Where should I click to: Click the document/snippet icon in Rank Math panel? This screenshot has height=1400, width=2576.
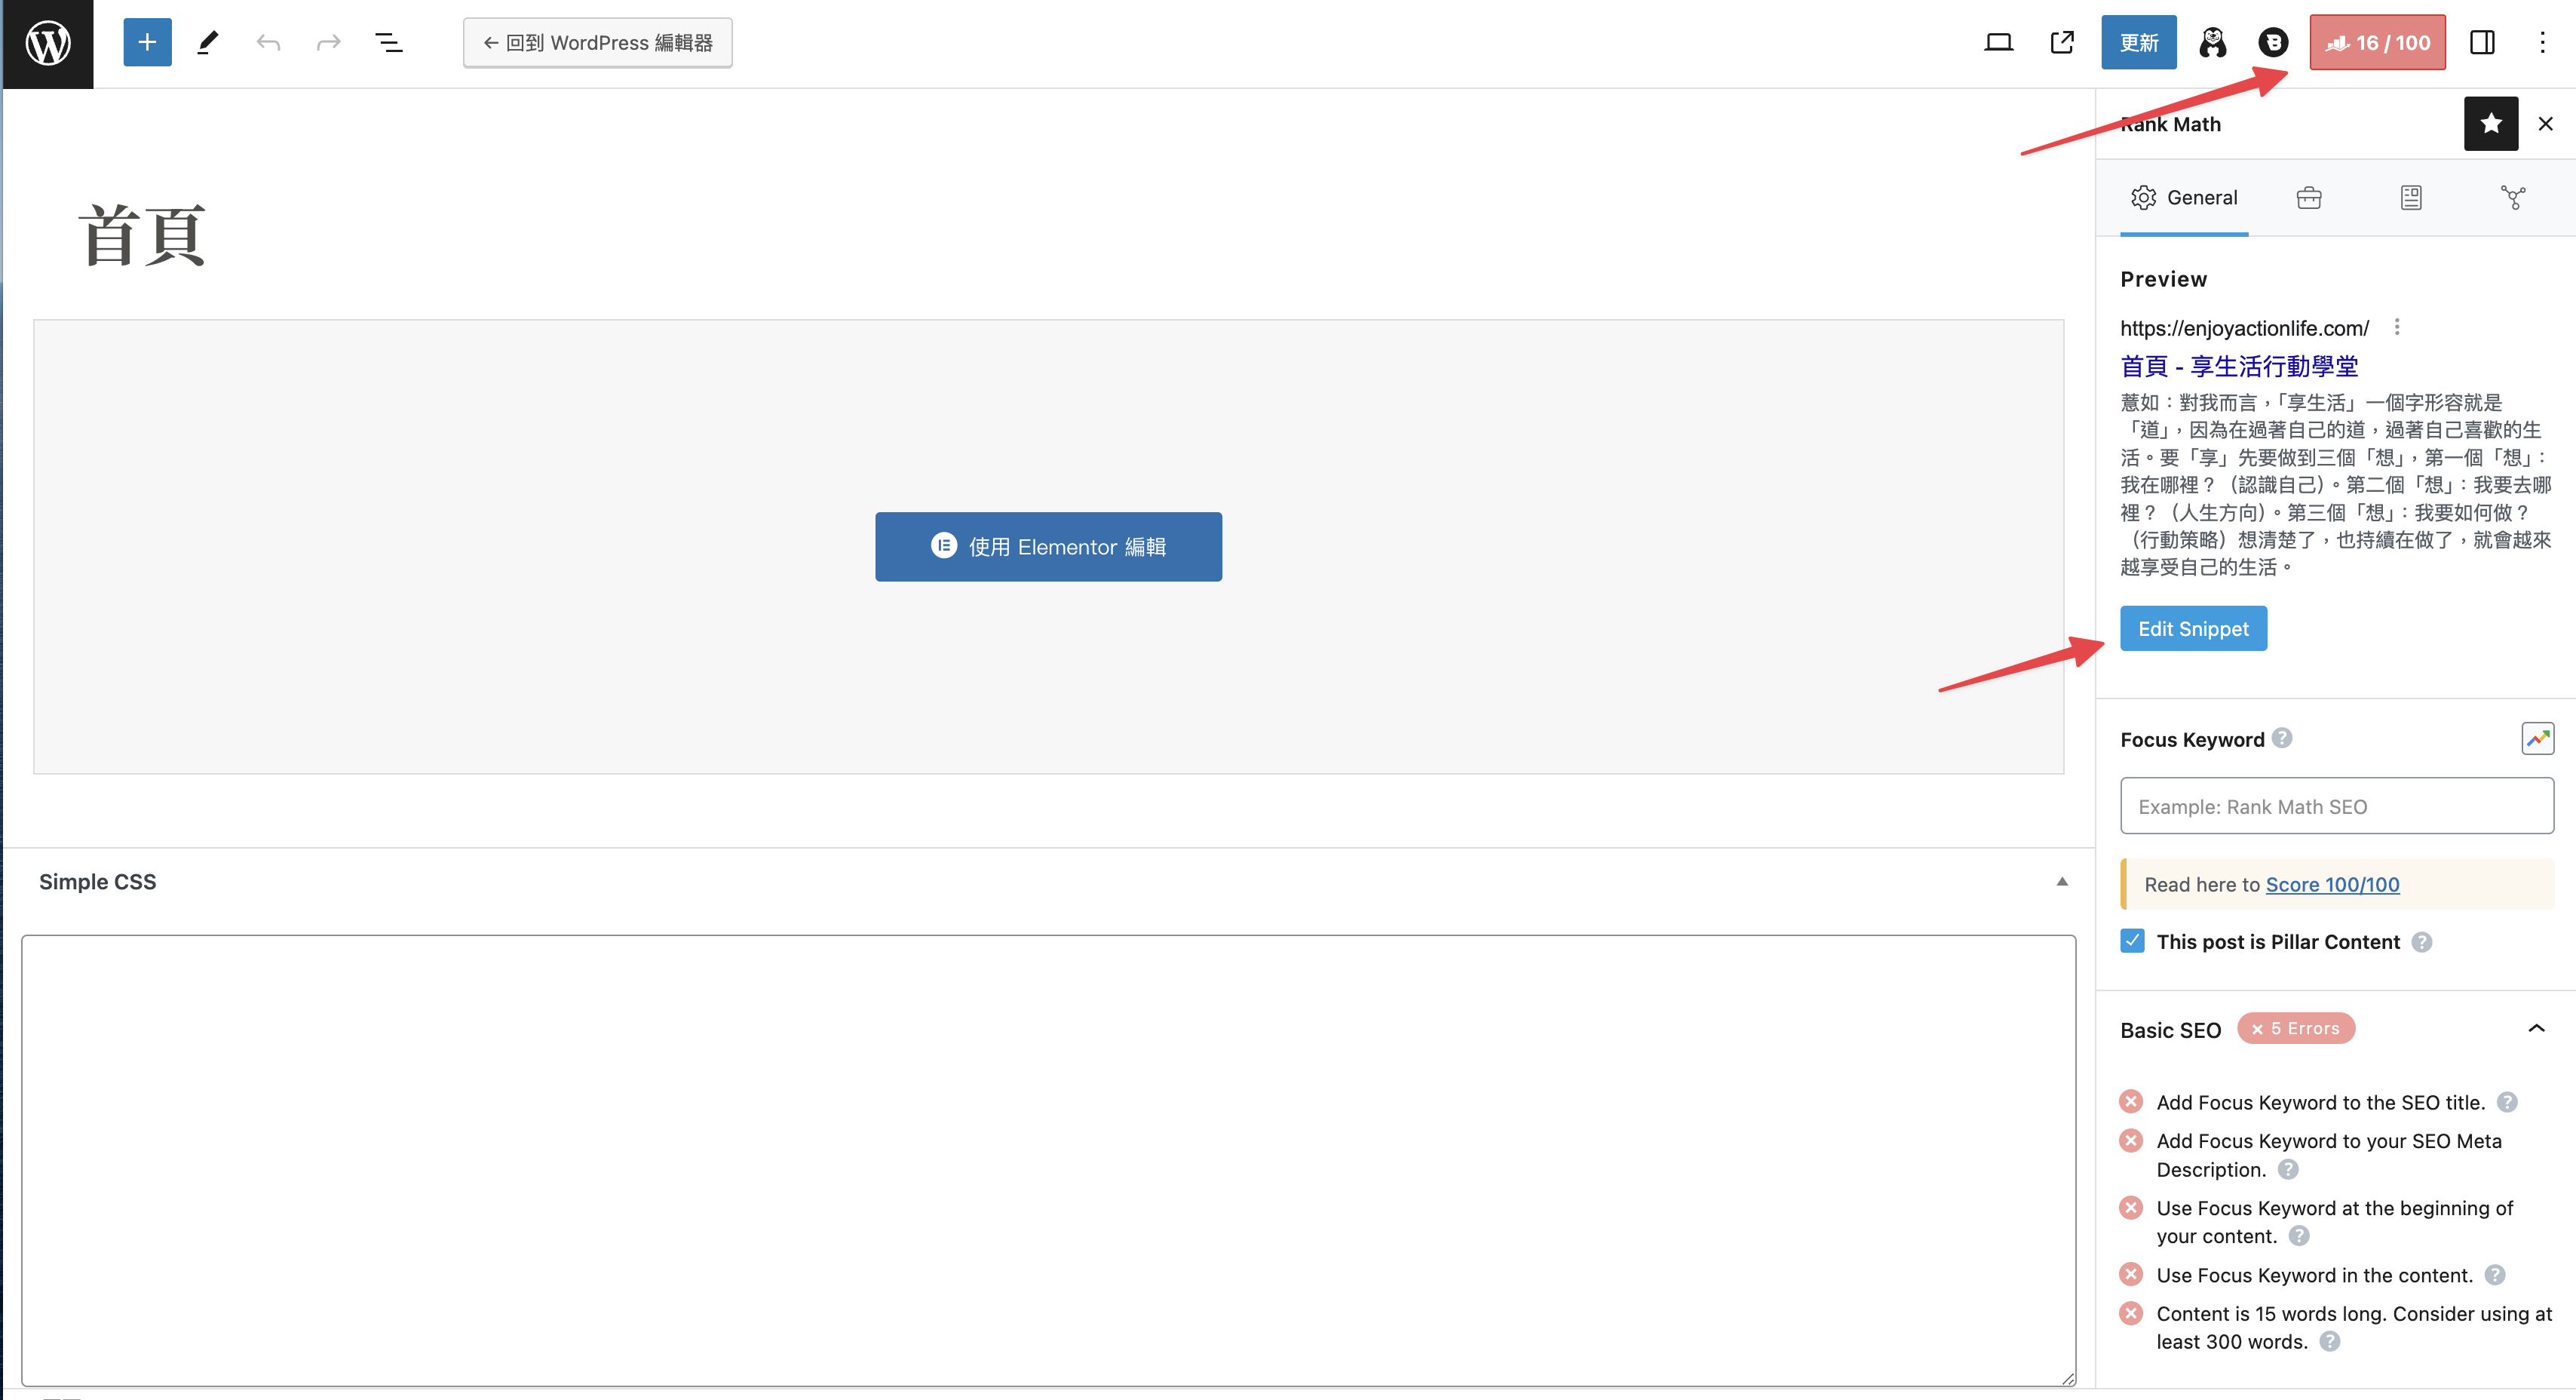coord(2411,197)
